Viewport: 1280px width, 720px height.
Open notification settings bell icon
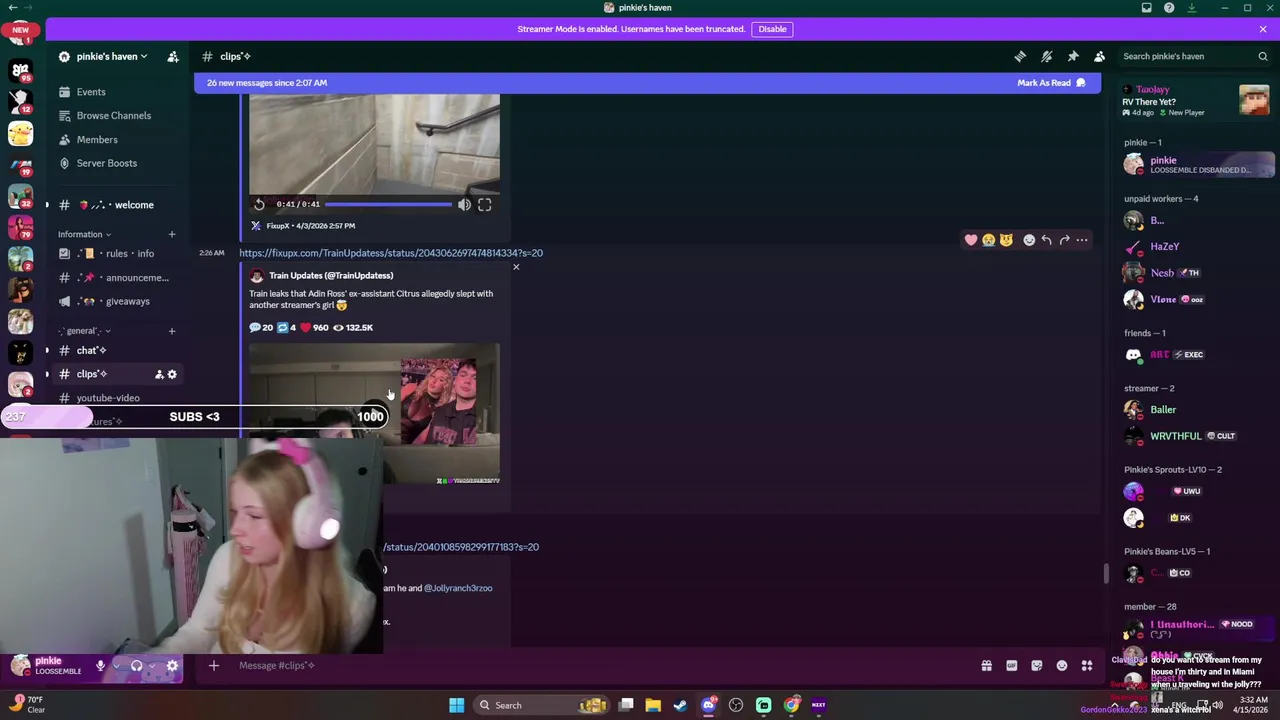[x=1046, y=56]
